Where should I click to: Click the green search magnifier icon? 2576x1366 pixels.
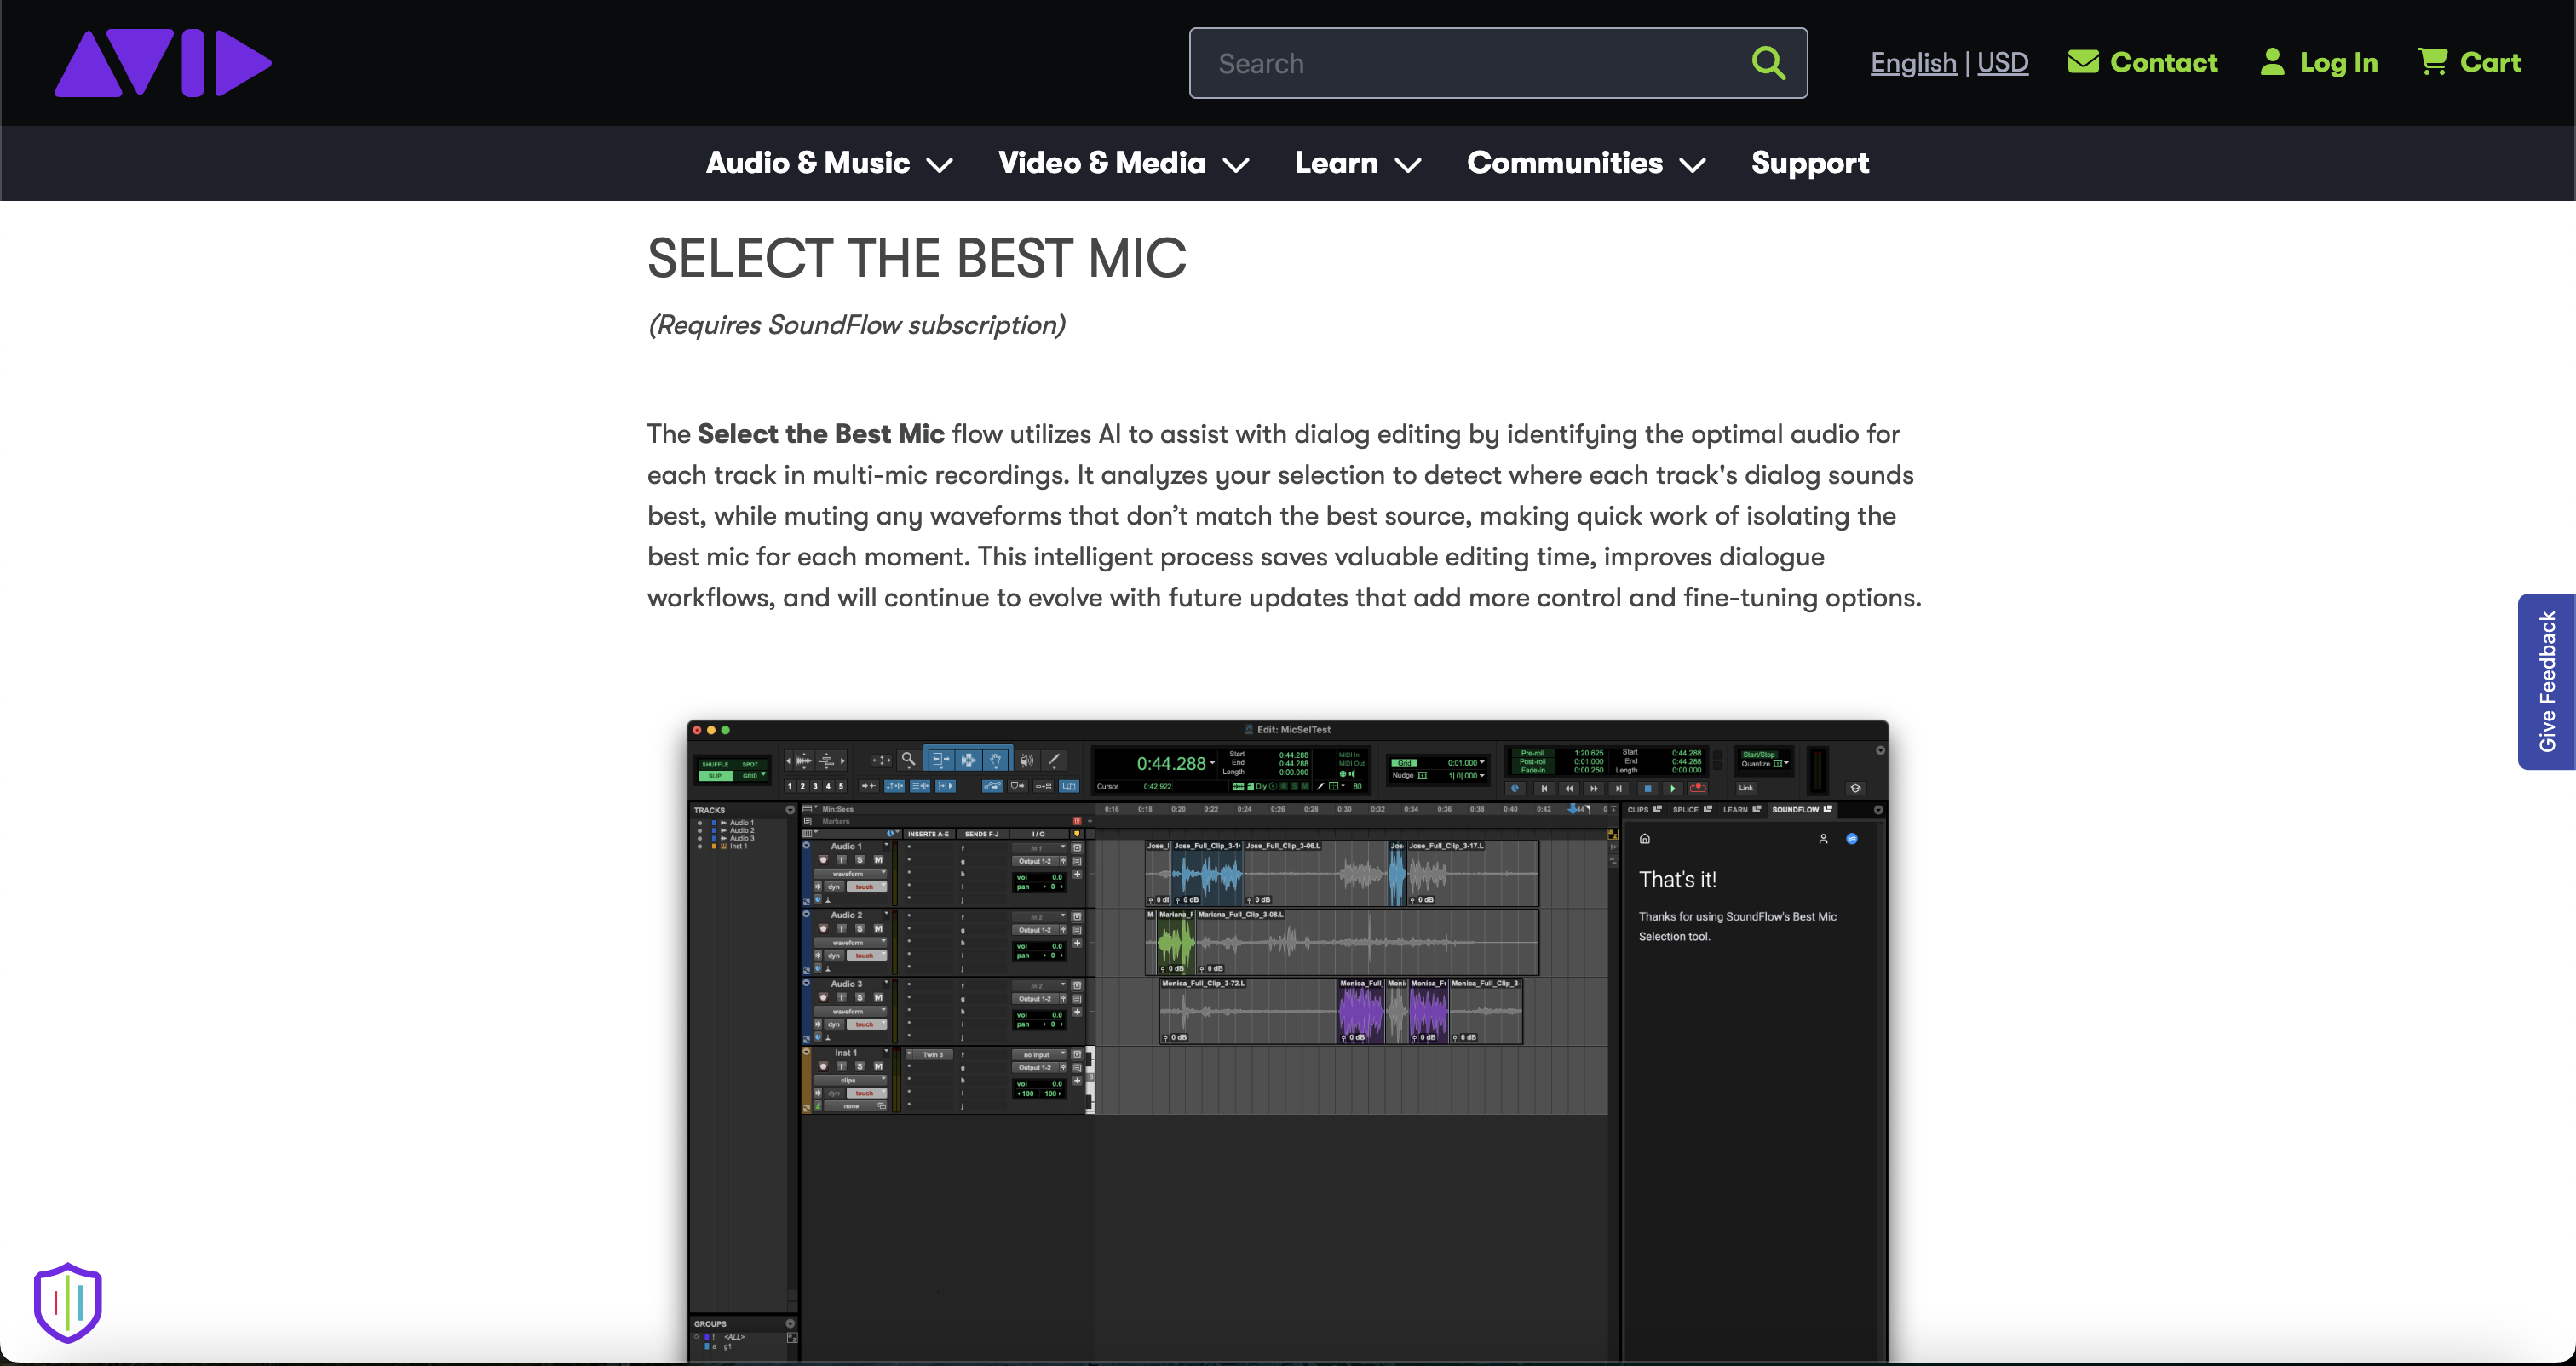(x=1768, y=63)
